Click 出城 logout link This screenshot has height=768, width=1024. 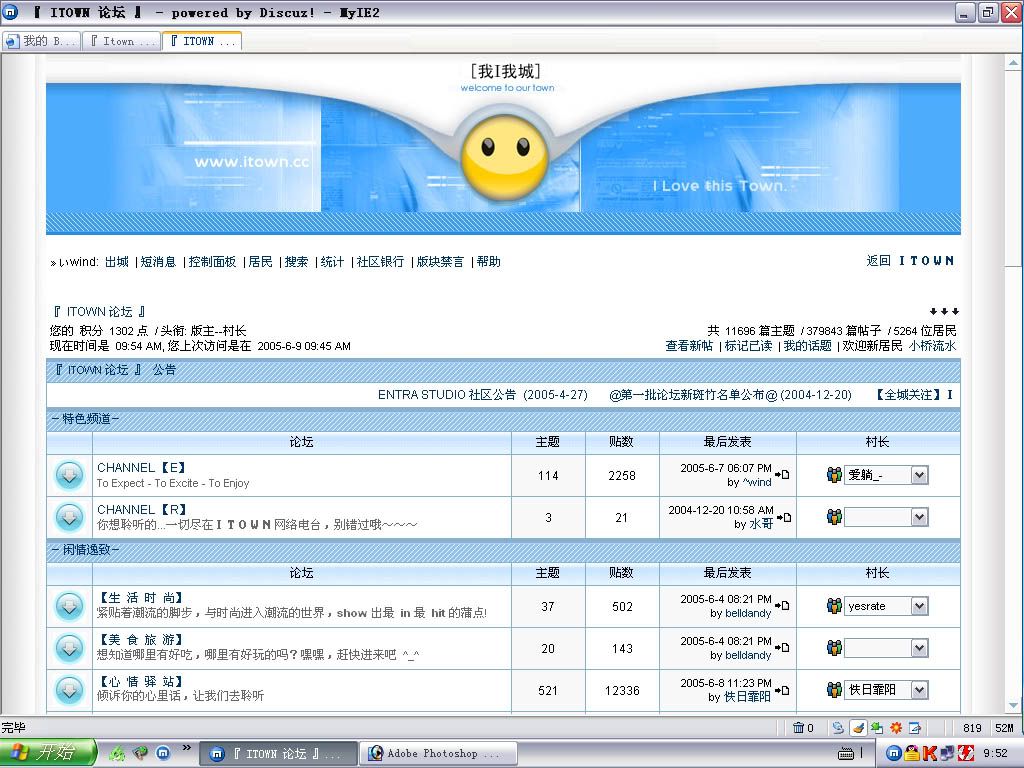117,262
